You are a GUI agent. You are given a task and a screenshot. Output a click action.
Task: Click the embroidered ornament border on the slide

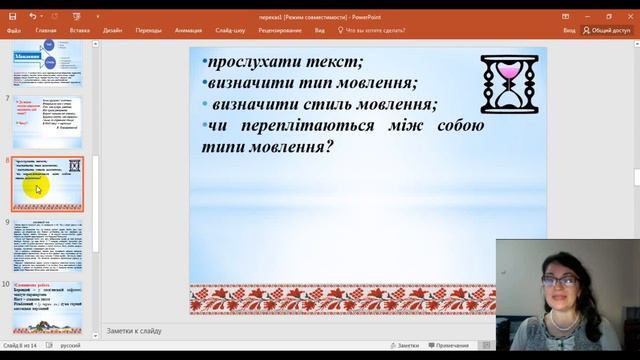tap(343, 300)
